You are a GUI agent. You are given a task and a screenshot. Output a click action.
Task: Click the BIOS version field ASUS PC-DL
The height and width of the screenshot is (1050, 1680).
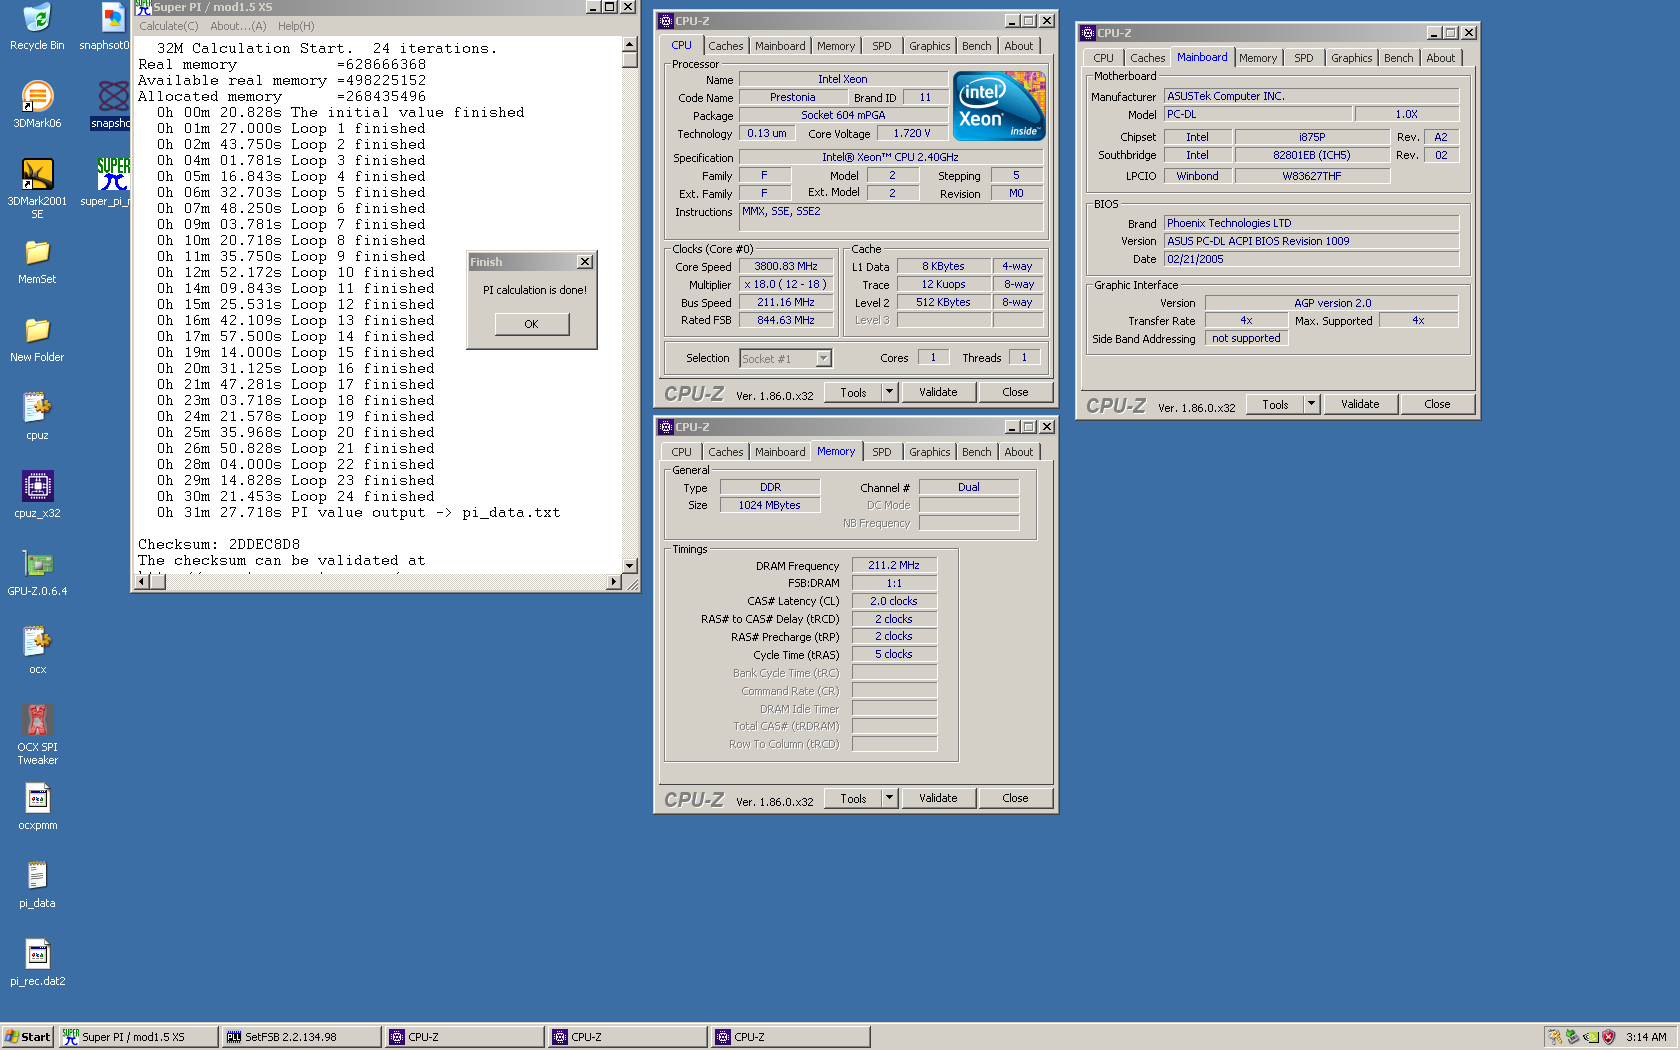click(x=1311, y=241)
